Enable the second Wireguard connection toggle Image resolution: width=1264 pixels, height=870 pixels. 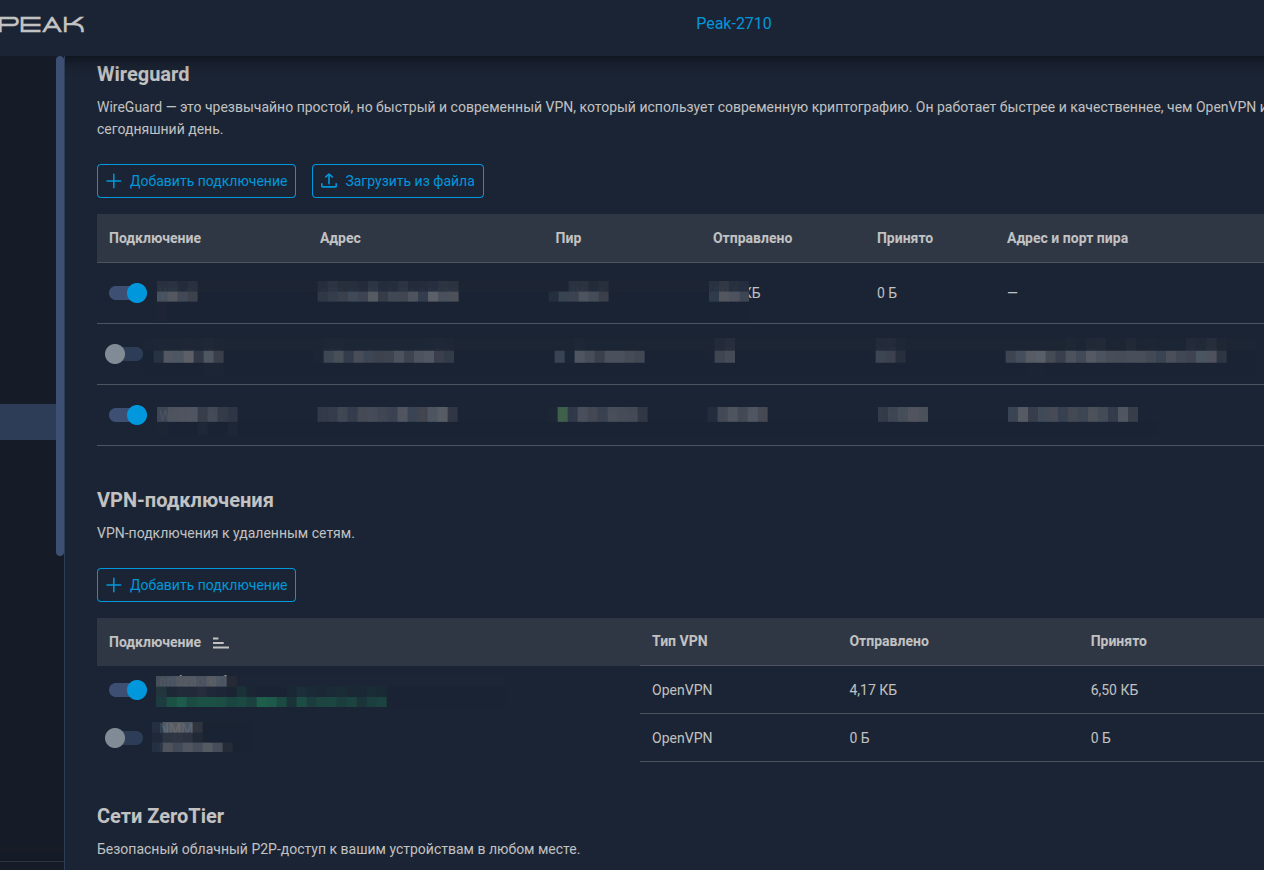pyautogui.click(x=124, y=354)
